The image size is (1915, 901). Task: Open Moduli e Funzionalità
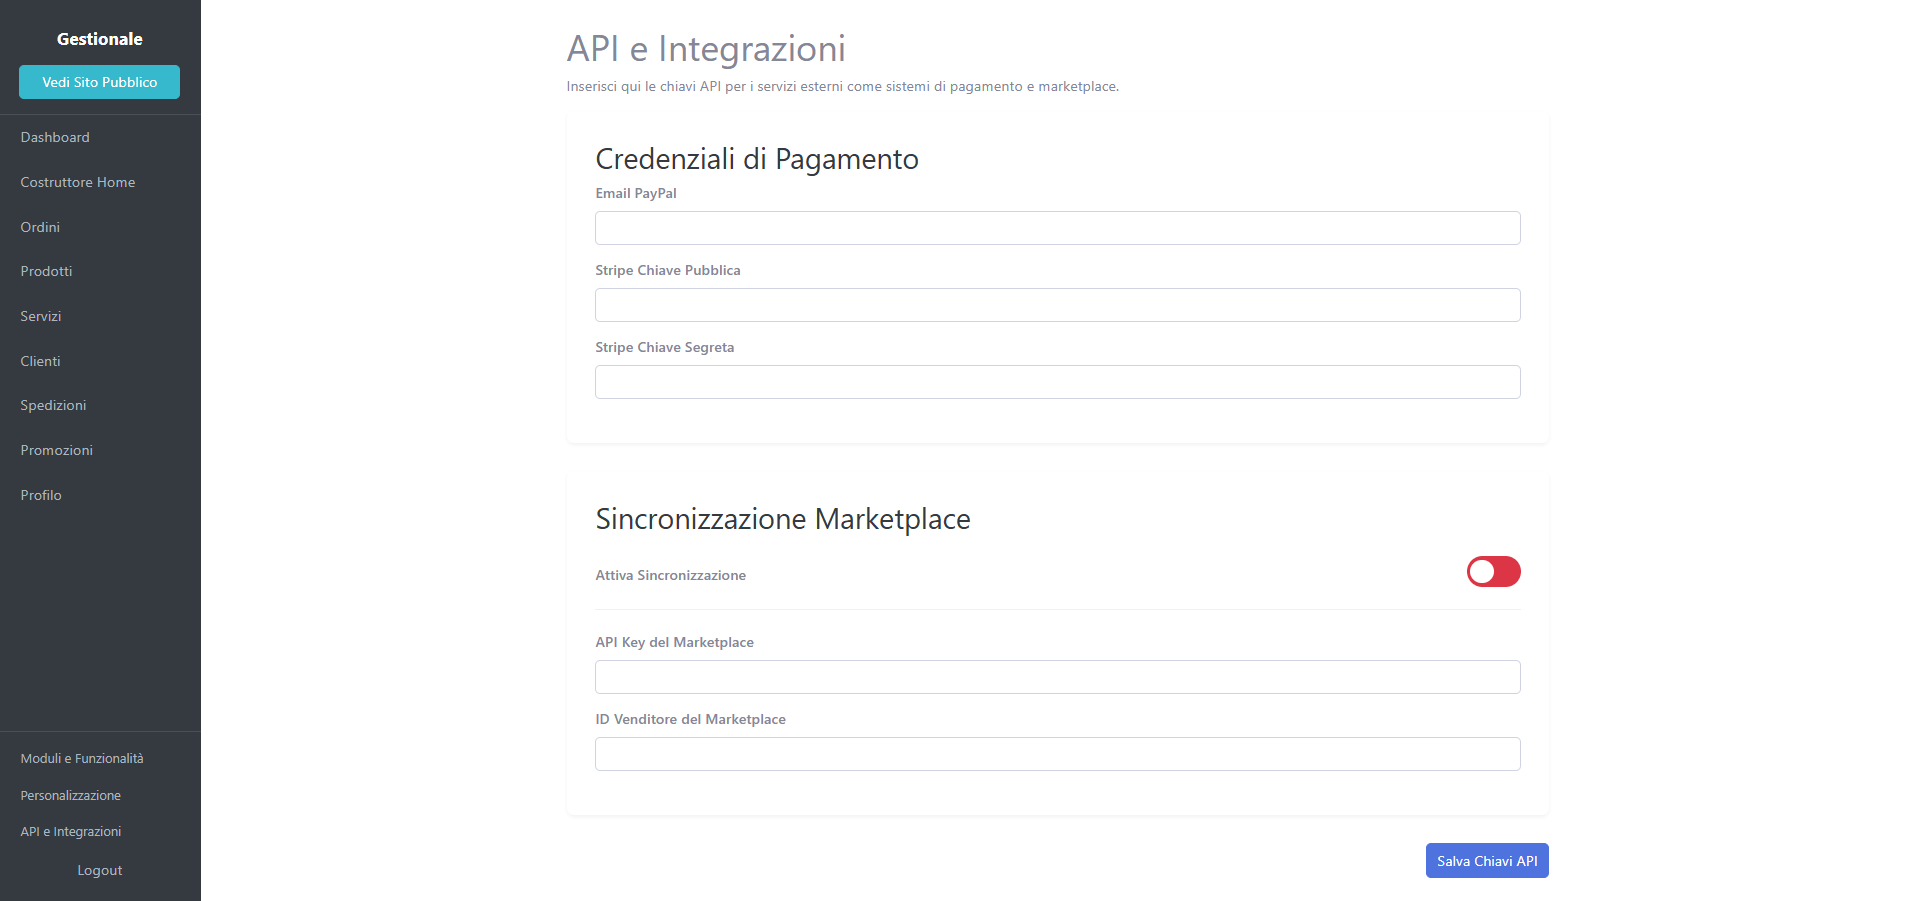coord(81,758)
